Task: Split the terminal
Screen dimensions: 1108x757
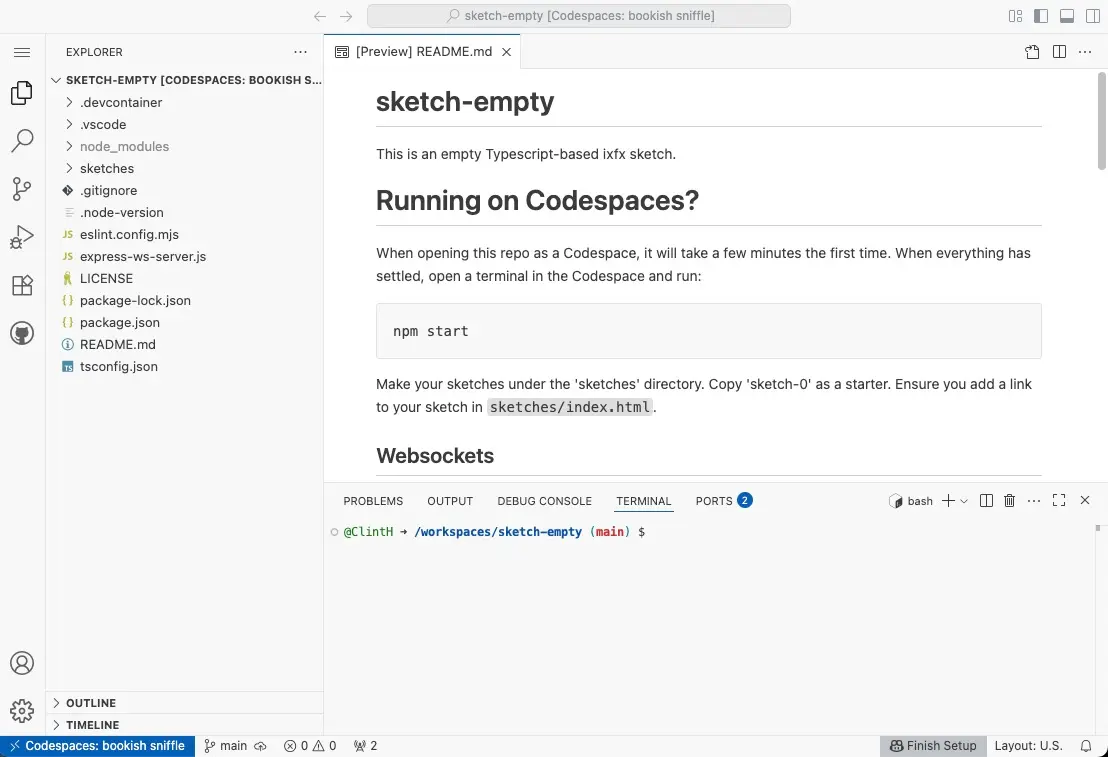Action: click(986, 500)
